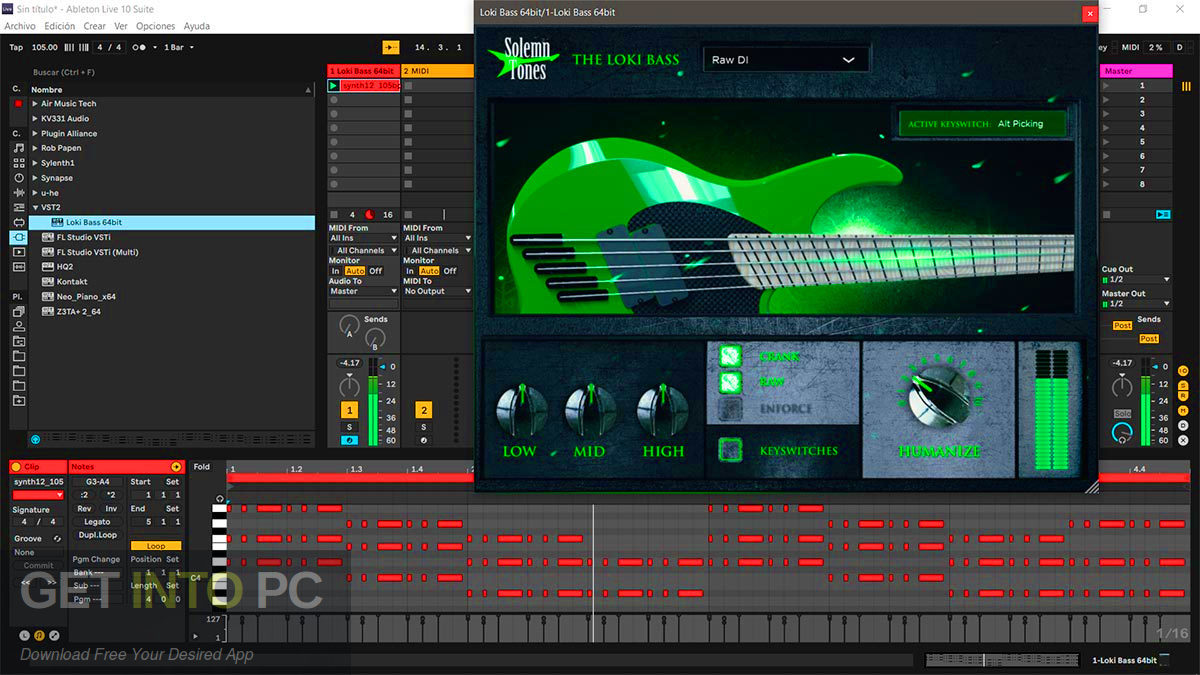The image size is (1200, 675).
Task: Open the Ayuda menu
Action: pyautogui.click(x=197, y=26)
